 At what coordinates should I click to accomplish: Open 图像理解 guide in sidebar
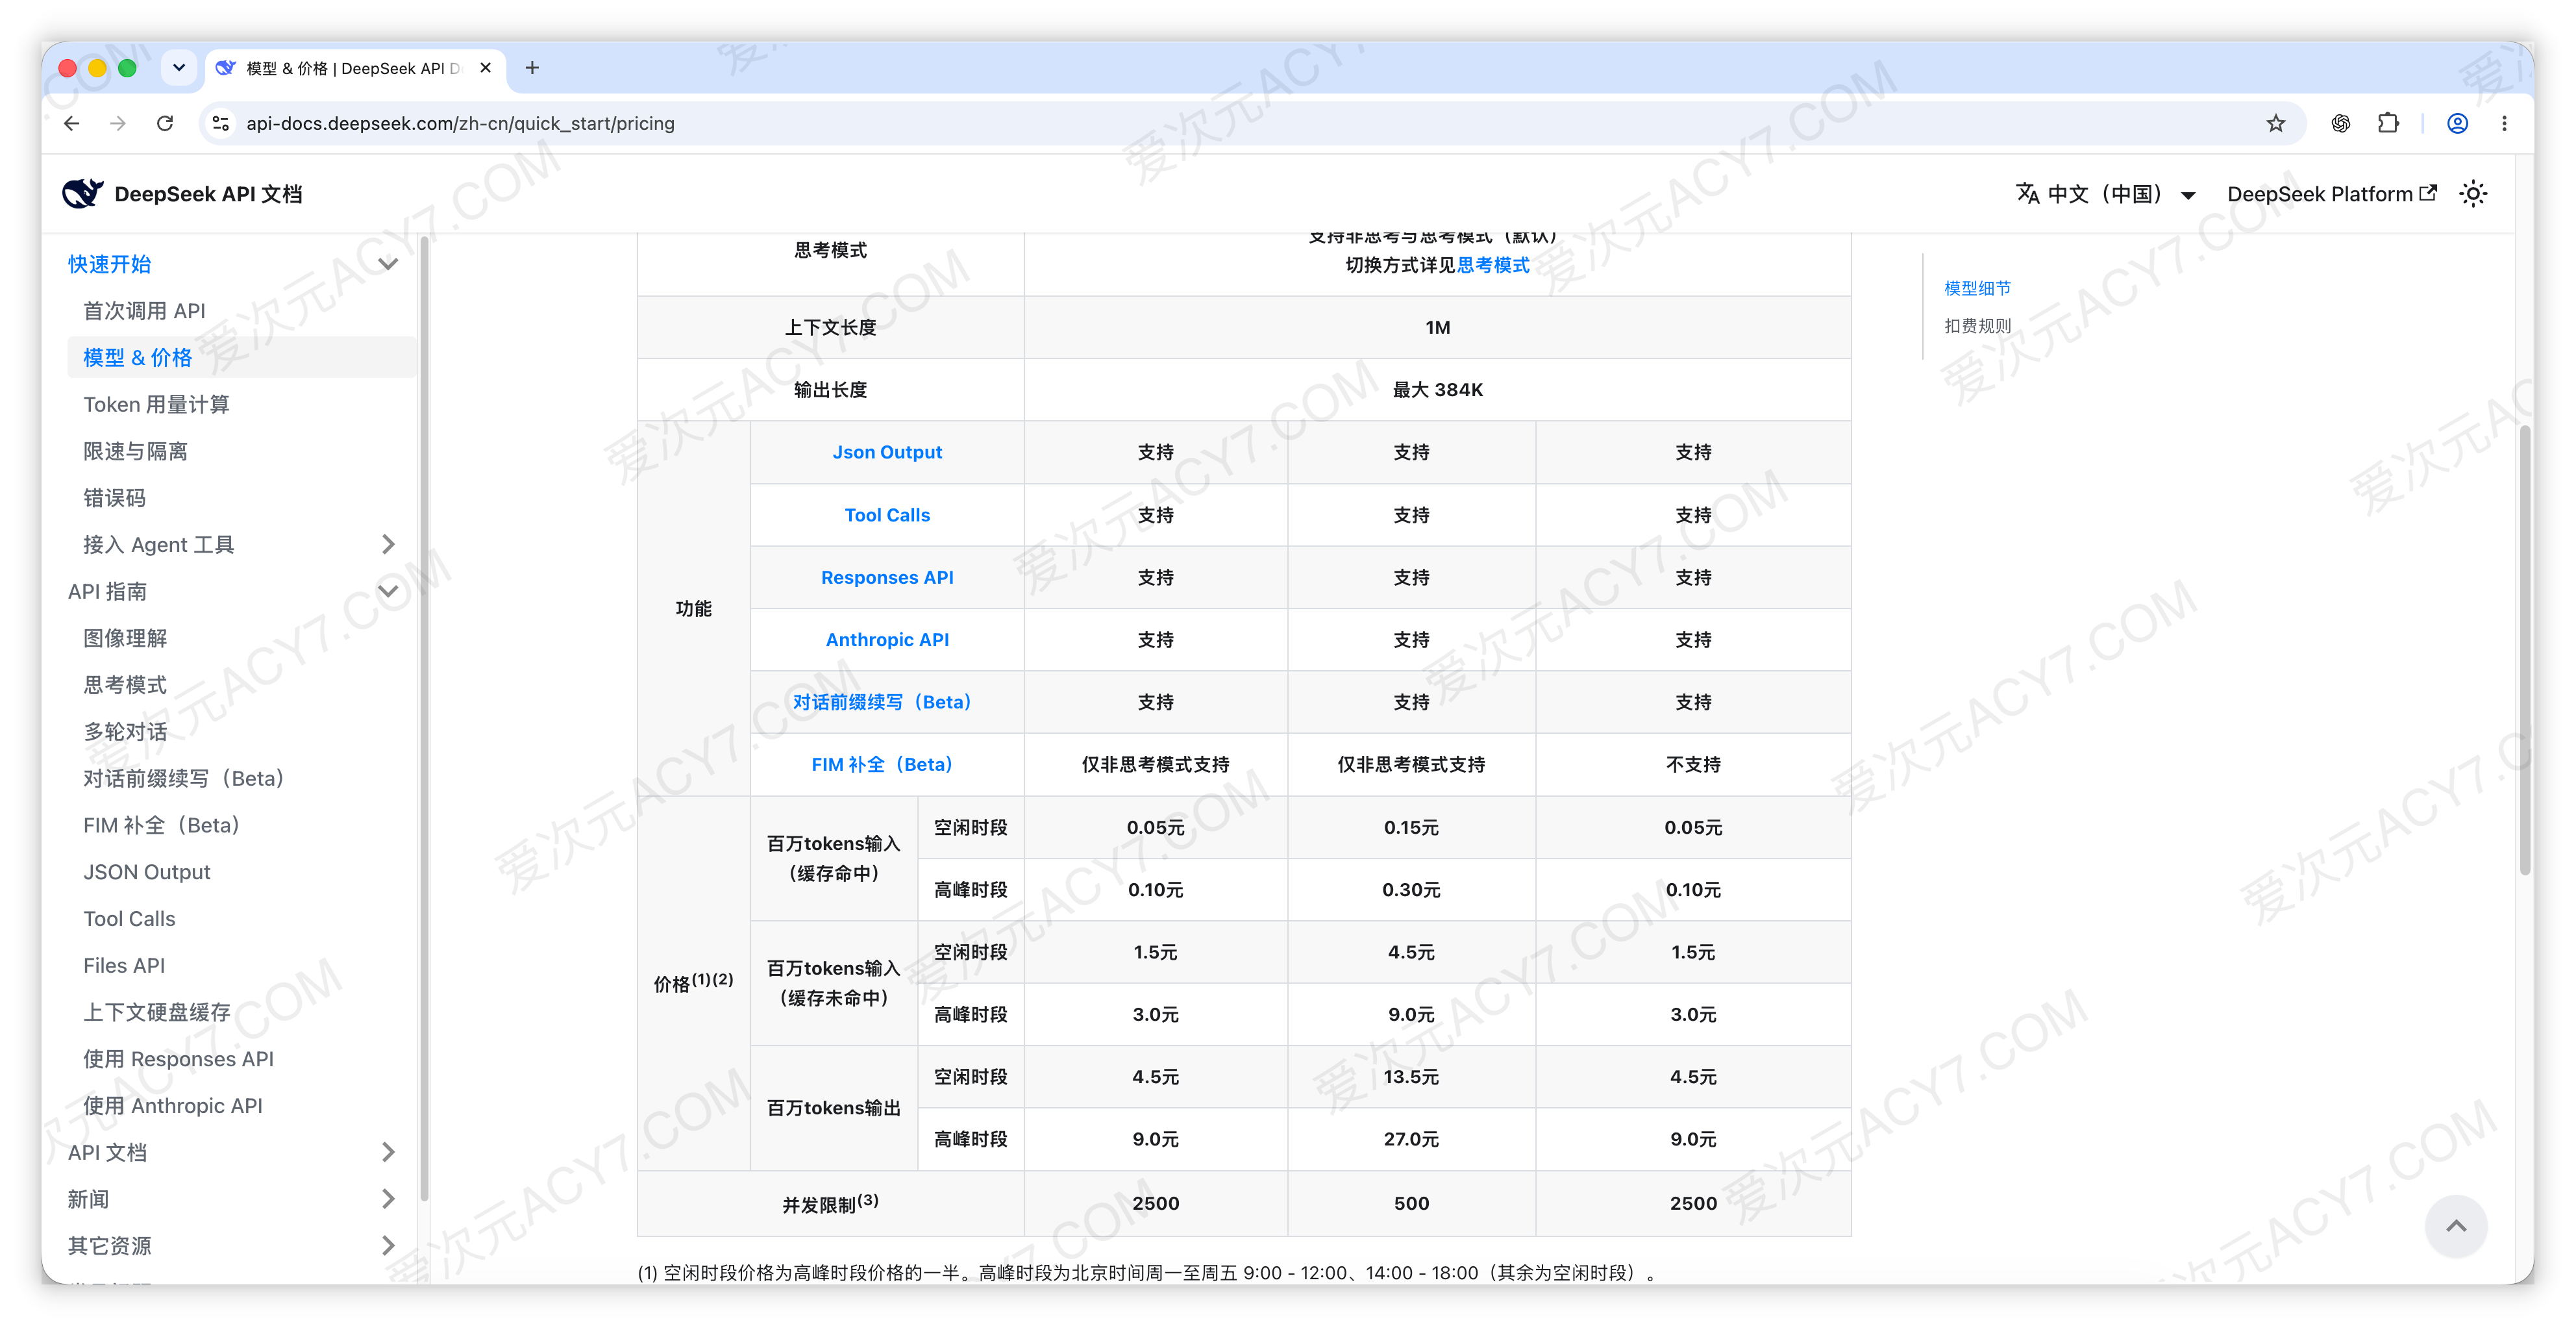[125, 638]
